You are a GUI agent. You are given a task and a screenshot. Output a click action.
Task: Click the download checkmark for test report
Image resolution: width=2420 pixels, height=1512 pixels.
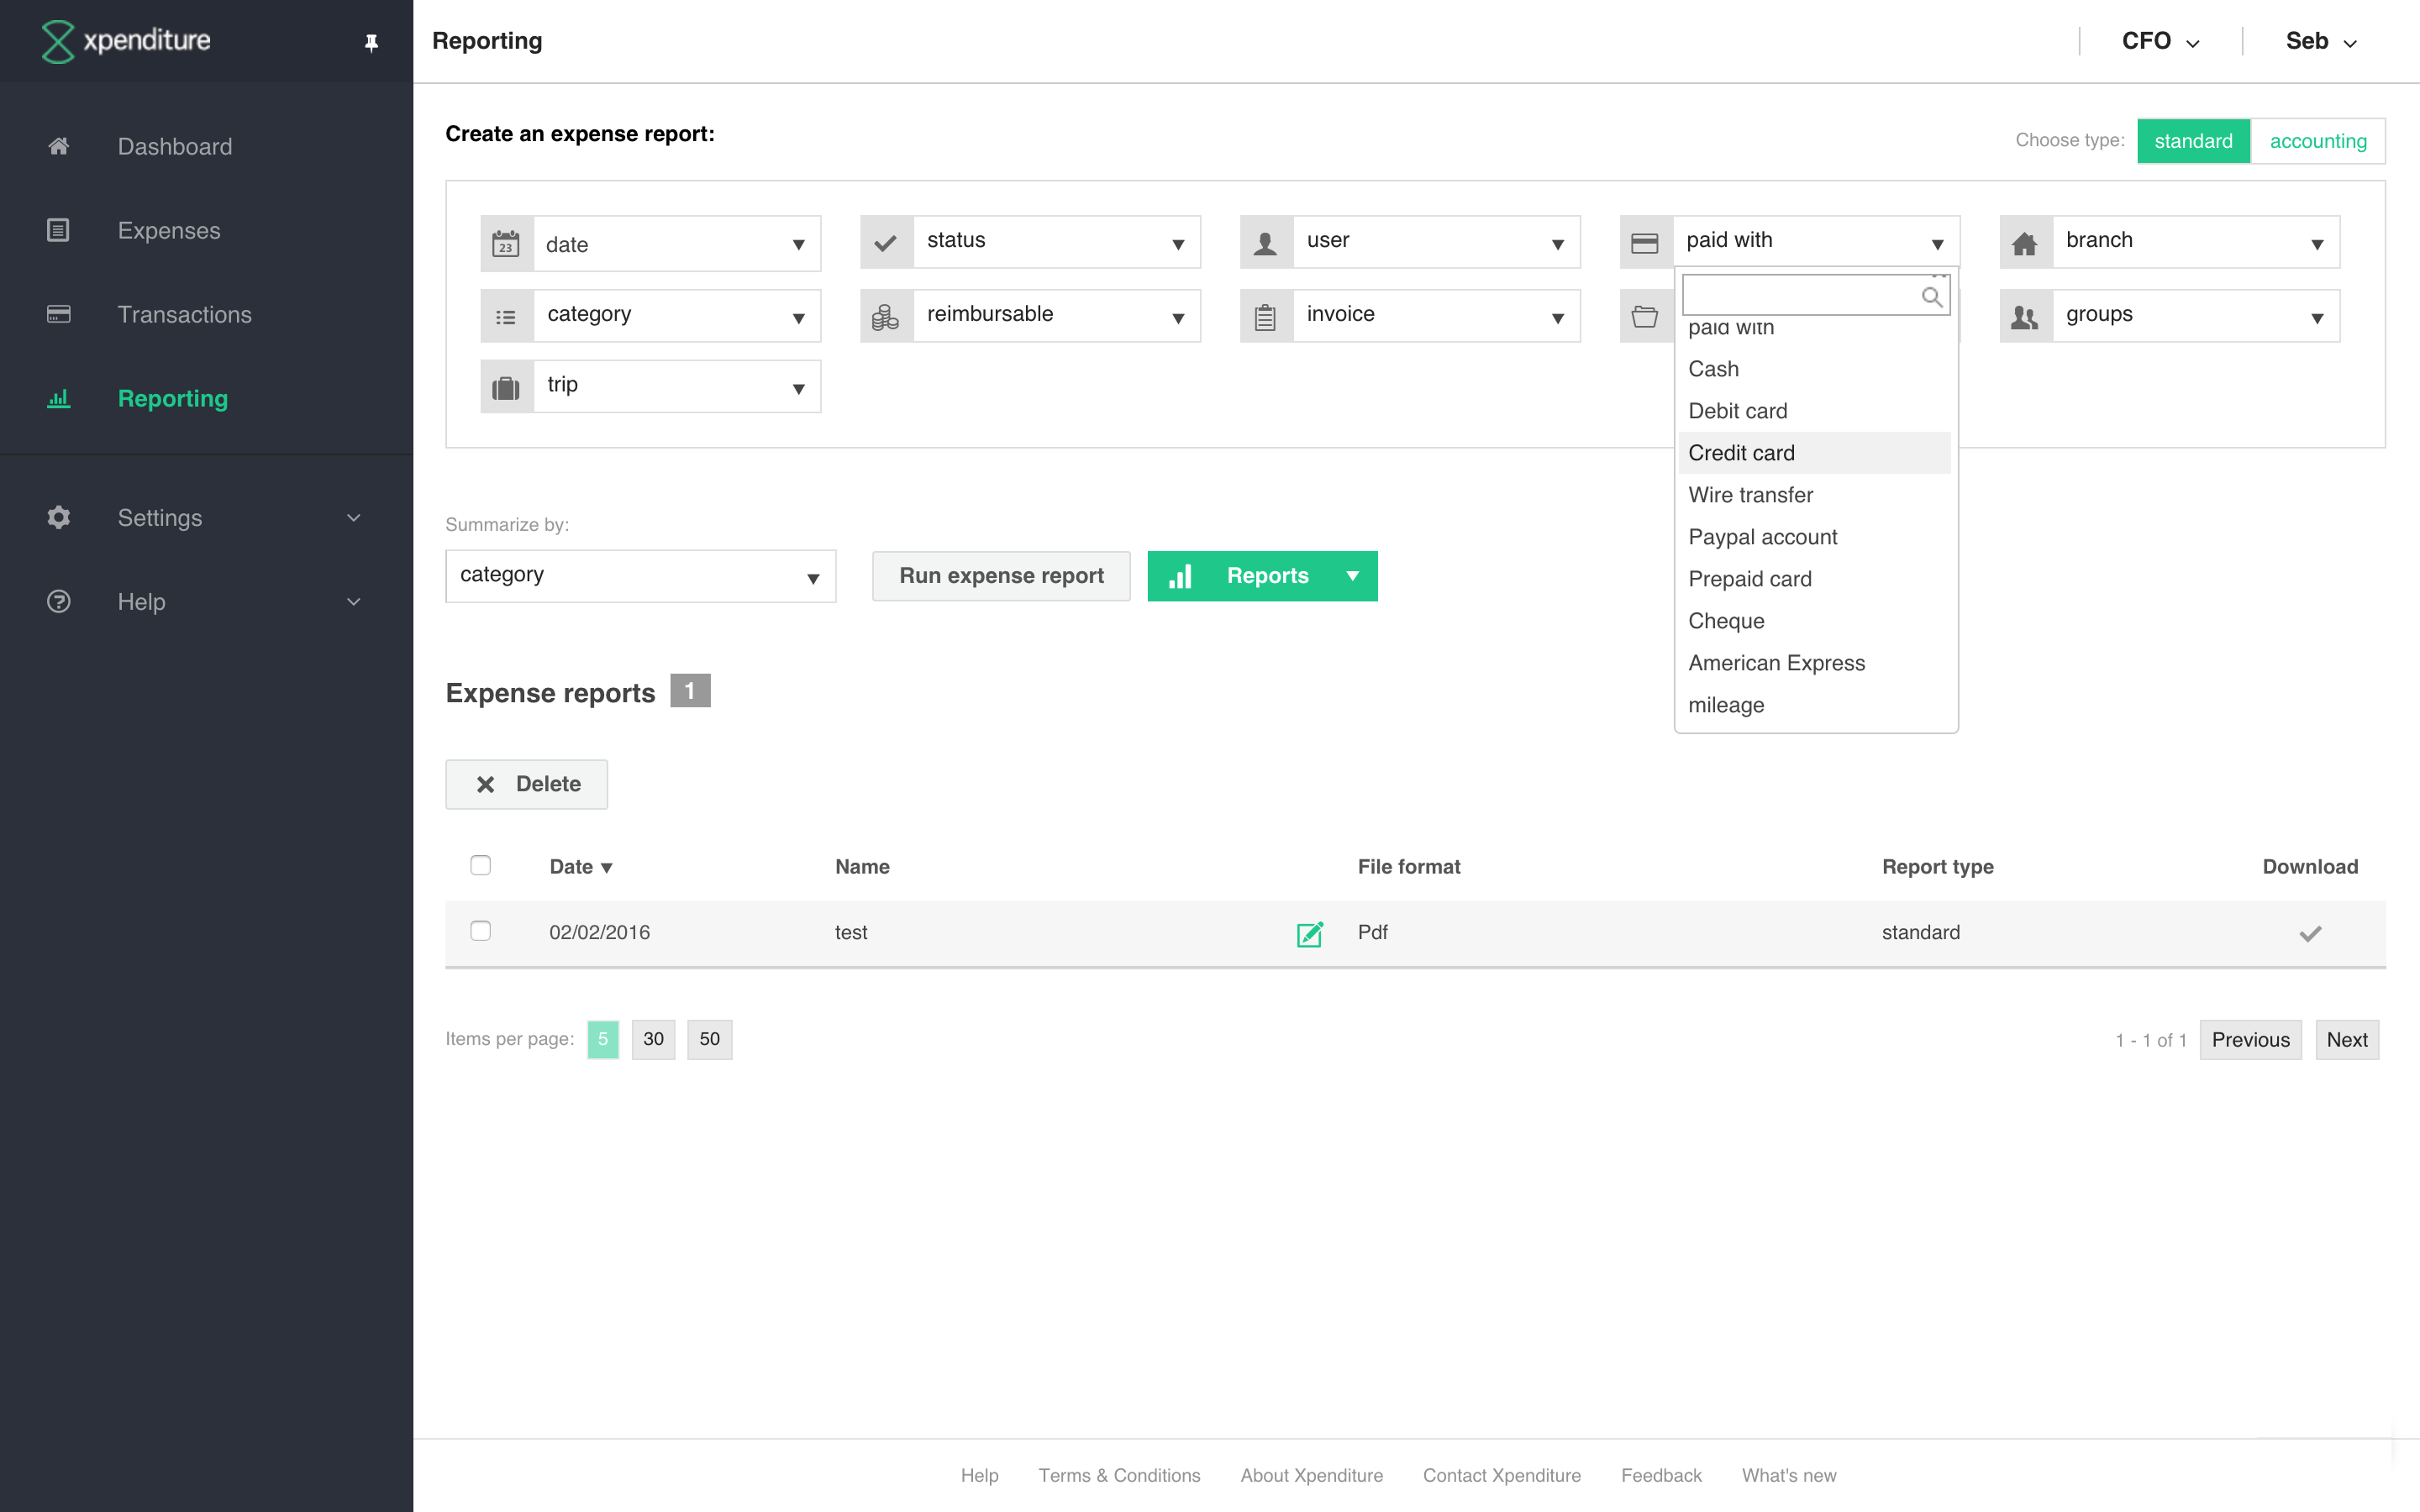tap(2309, 933)
